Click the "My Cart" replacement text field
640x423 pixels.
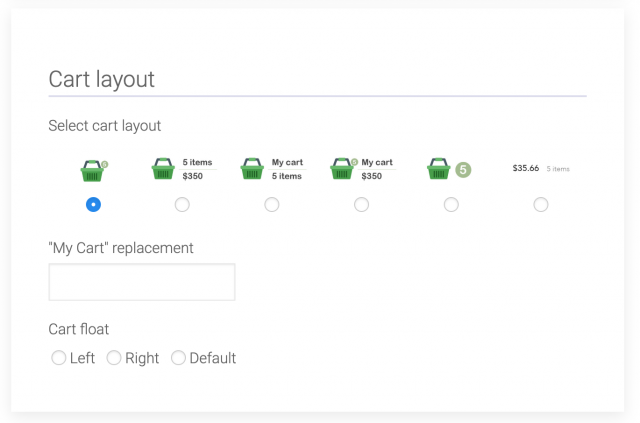(142, 282)
